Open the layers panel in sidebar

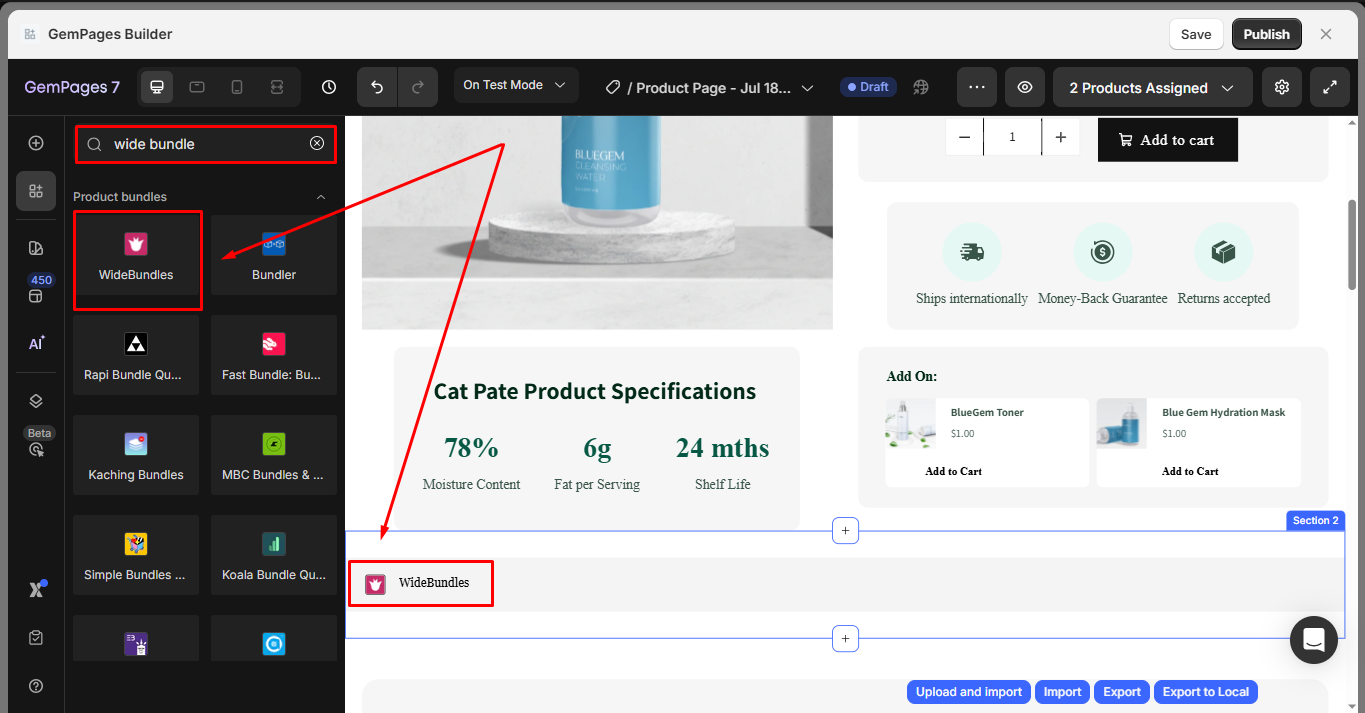tap(36, 401)
